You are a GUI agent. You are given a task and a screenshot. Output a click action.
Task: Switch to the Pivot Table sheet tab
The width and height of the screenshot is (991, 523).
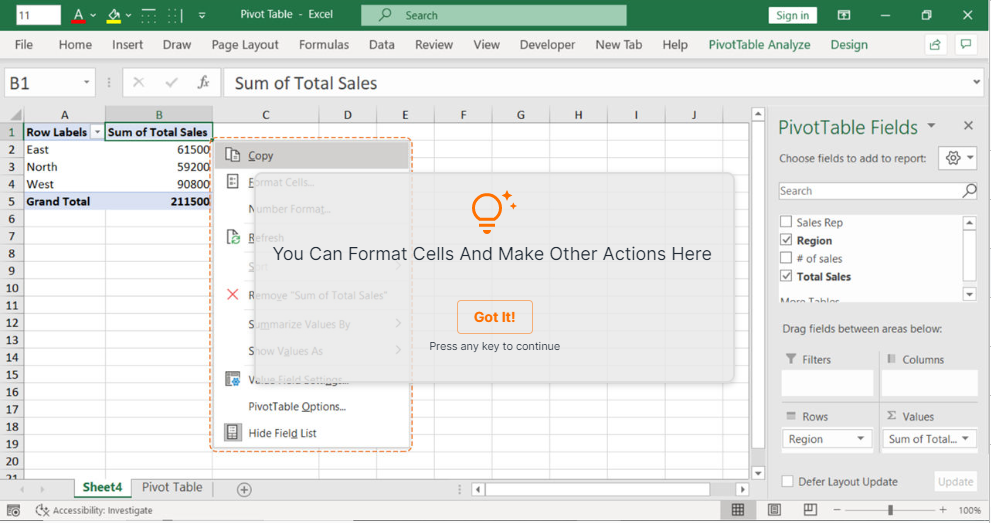point(172,488)
